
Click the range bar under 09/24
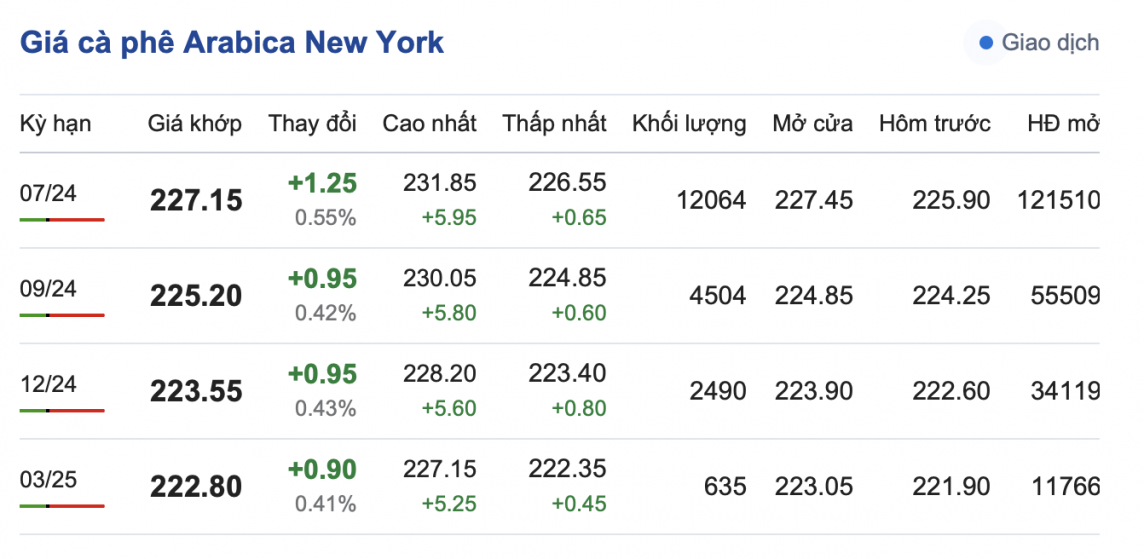click(62, 315)
